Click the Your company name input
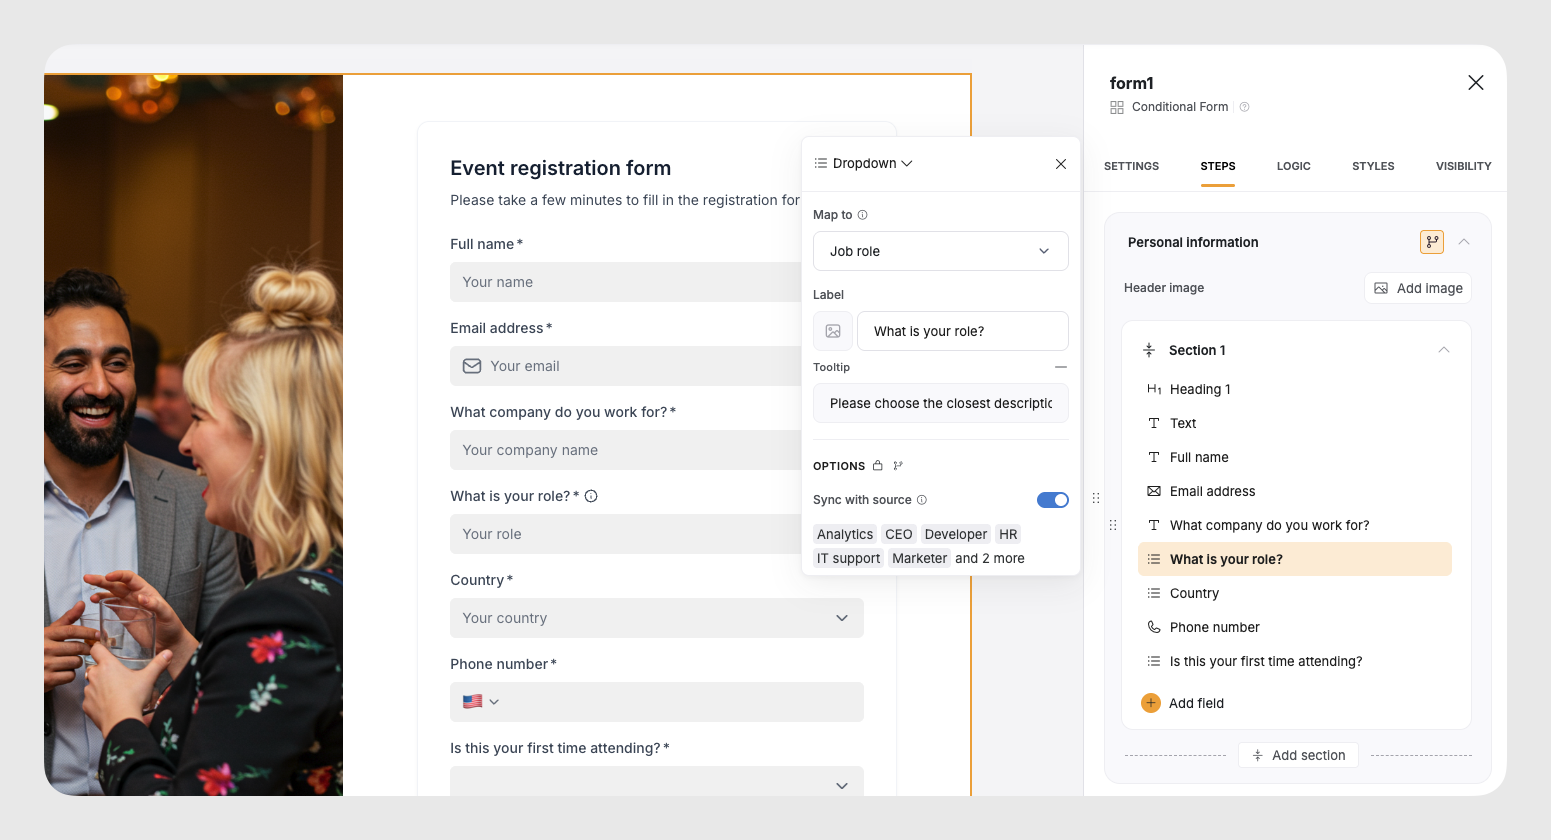The width and height of the screenshot is (1551, 840). click(626, 450)
